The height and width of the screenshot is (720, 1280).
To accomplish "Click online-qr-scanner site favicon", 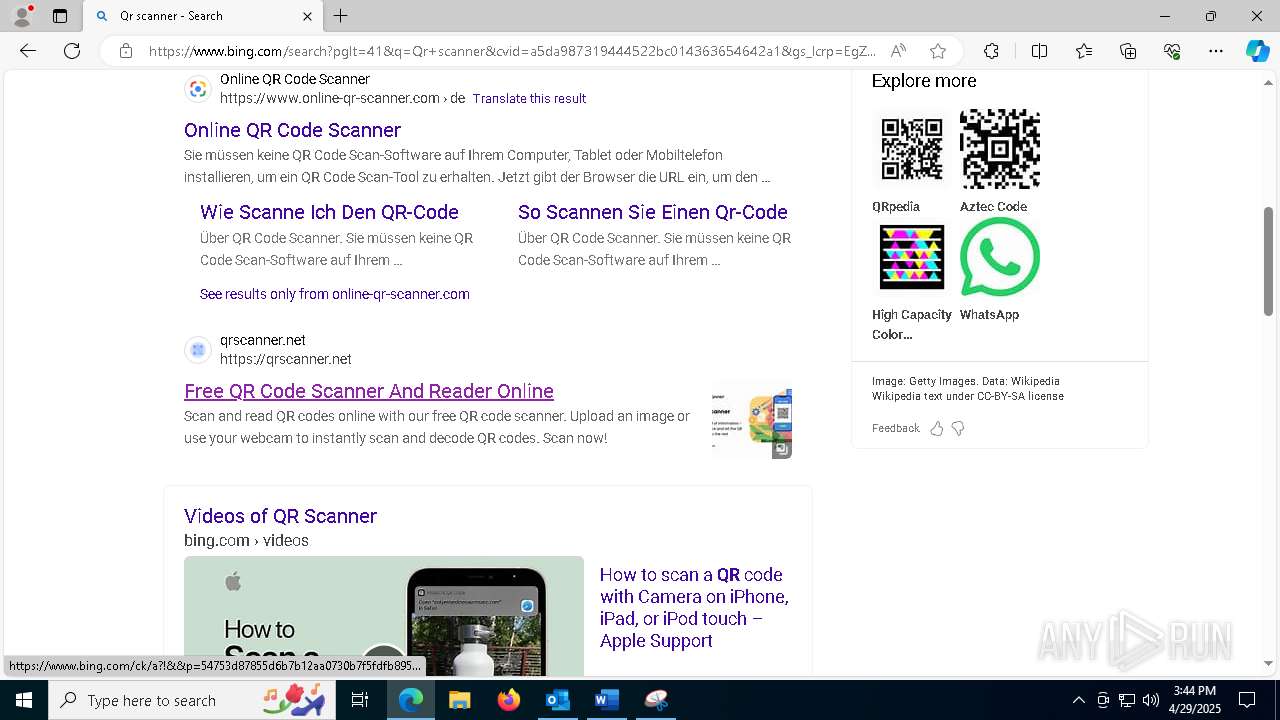I will click(x=198, y=89).
